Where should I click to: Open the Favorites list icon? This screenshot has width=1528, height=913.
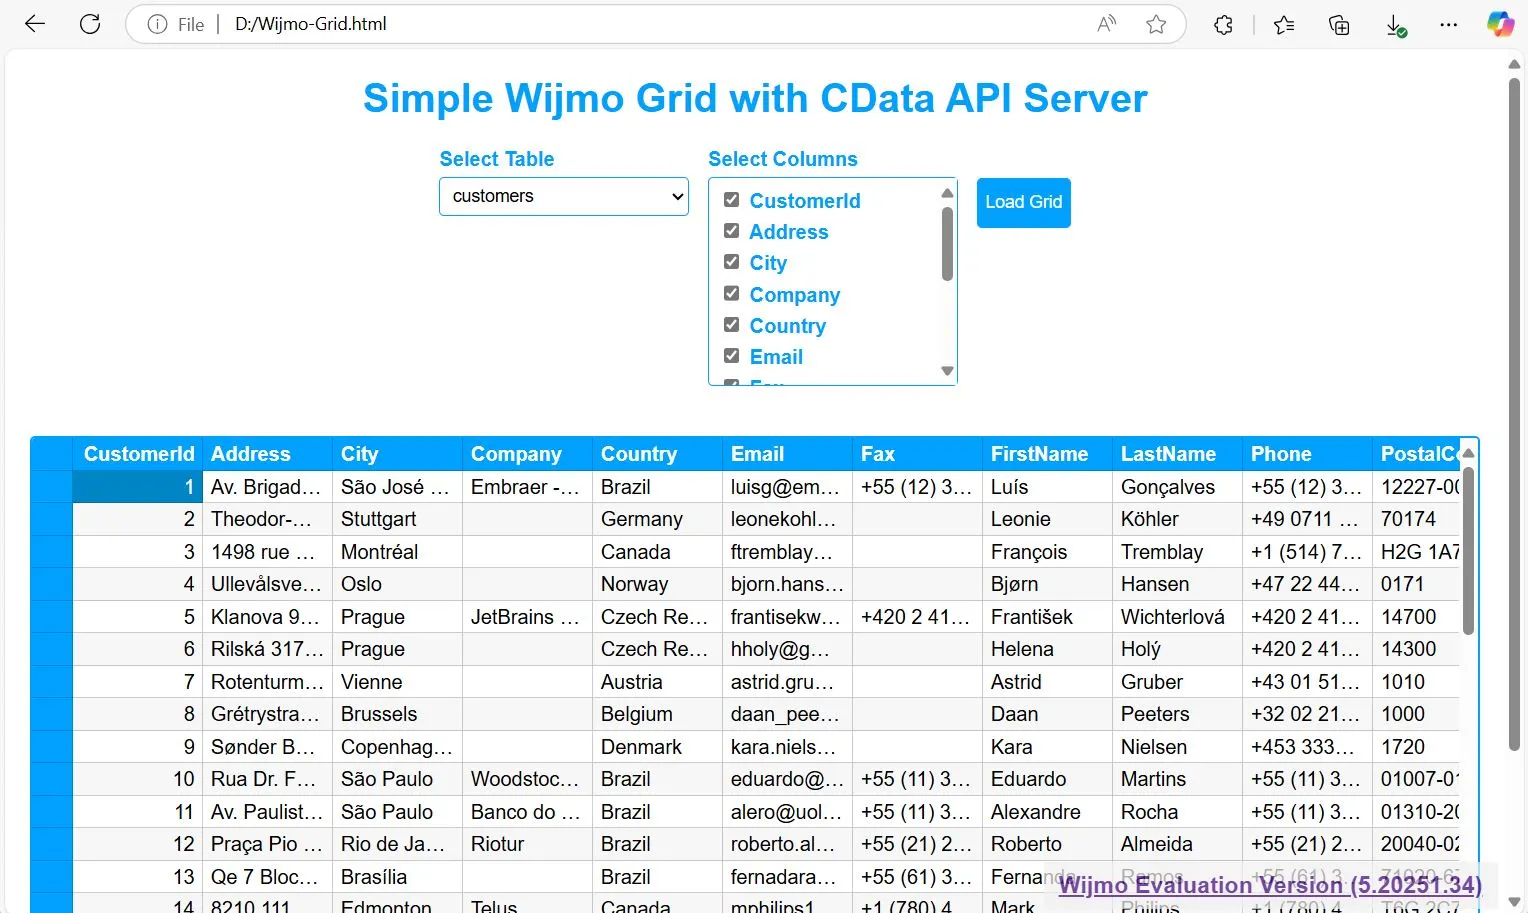click(x=1284, y=25)
